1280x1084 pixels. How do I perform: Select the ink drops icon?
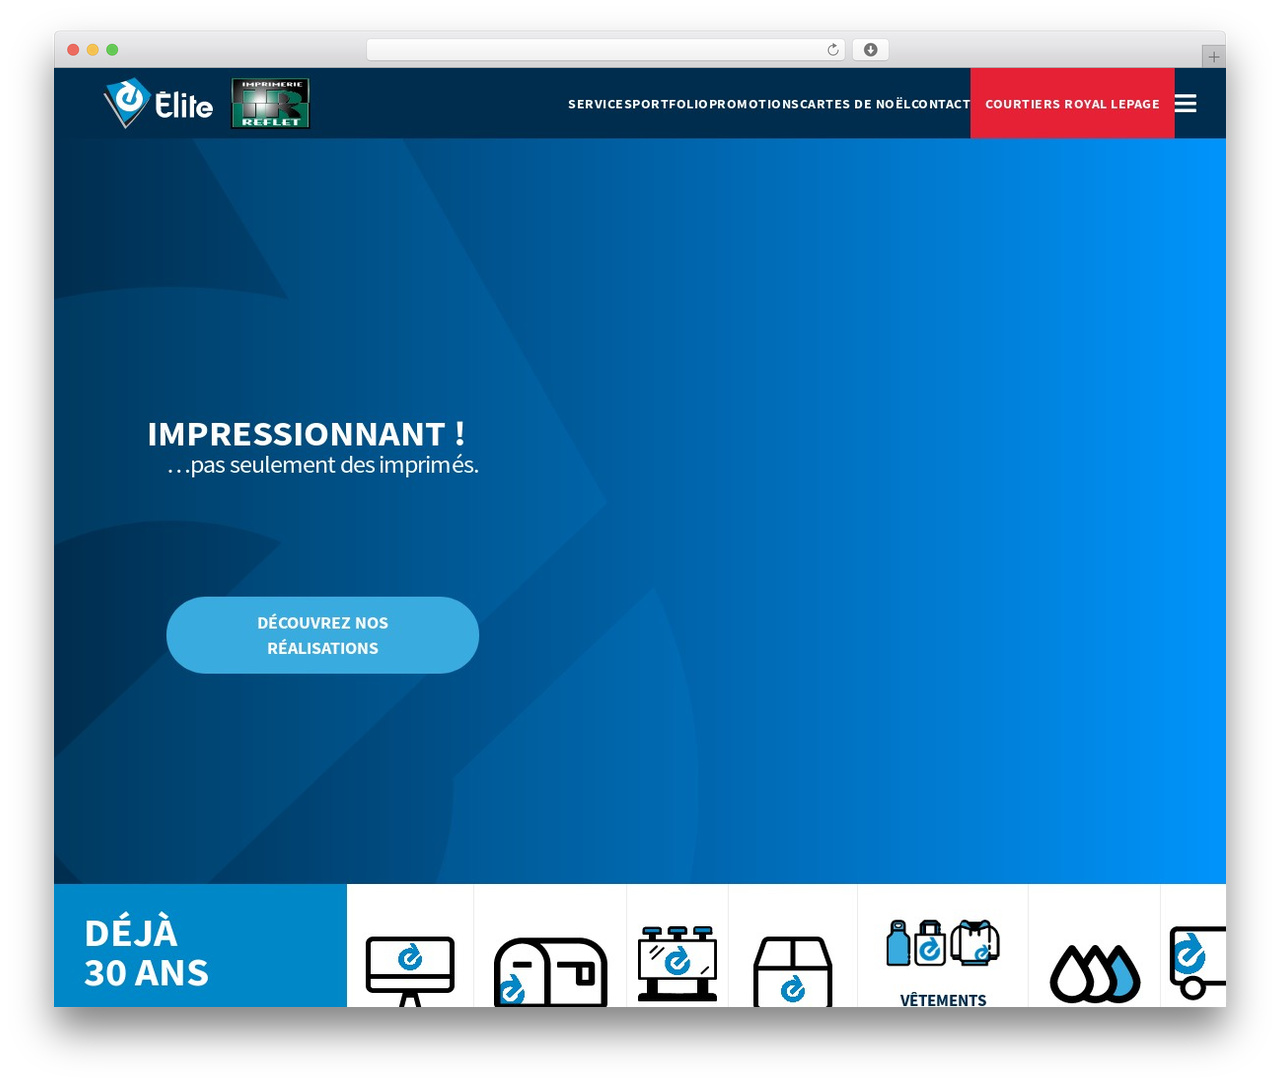pos(1095,973)
